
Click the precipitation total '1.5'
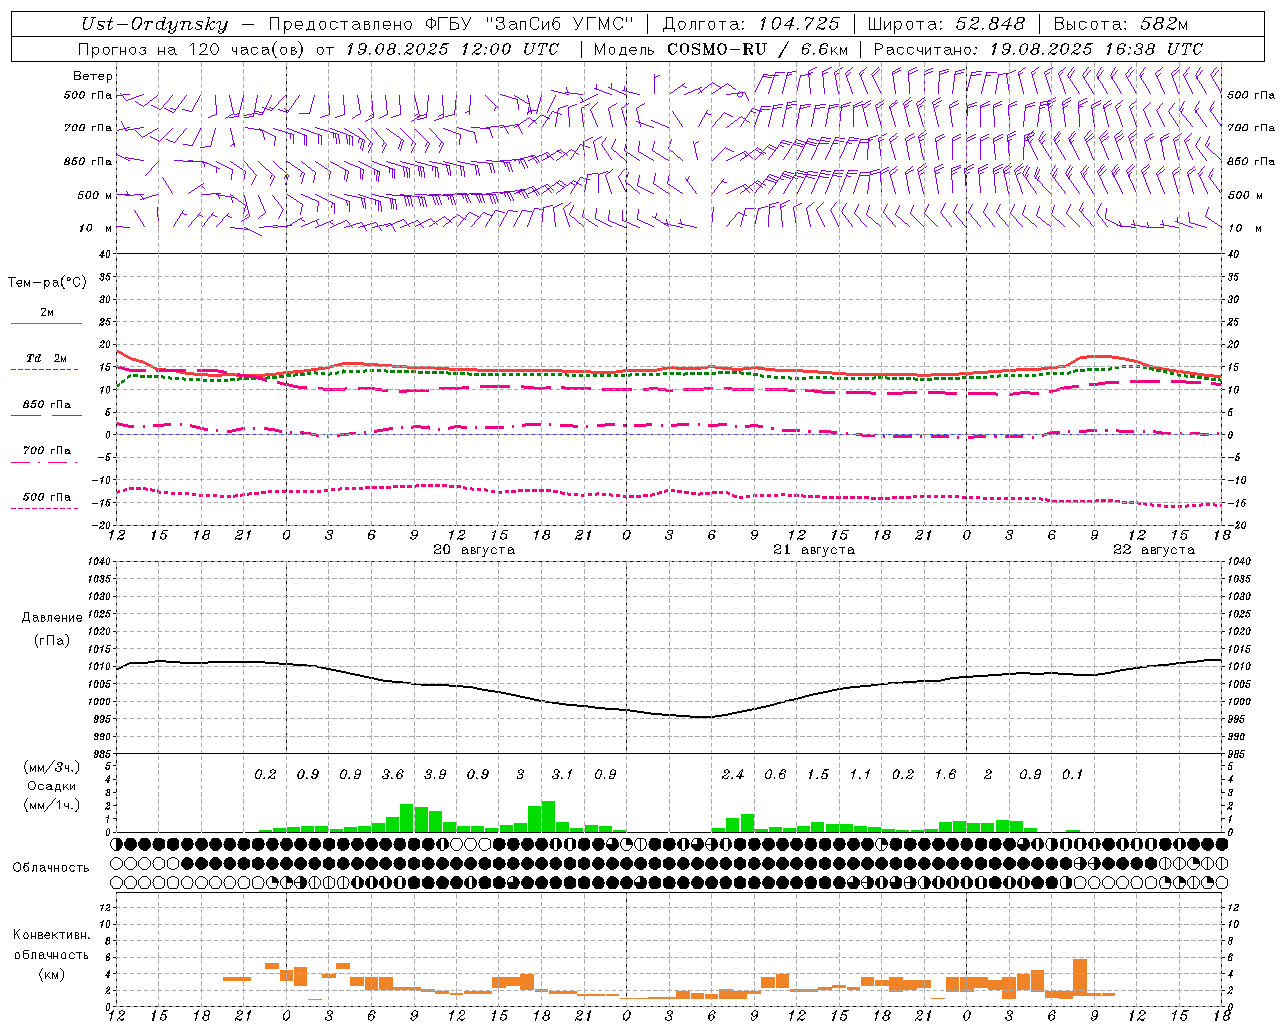point(818,774)
